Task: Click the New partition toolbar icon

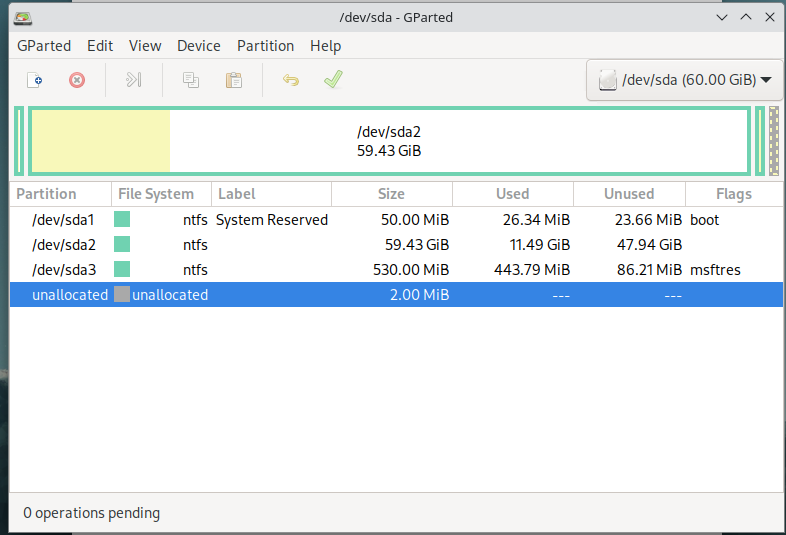Action: 34,80
